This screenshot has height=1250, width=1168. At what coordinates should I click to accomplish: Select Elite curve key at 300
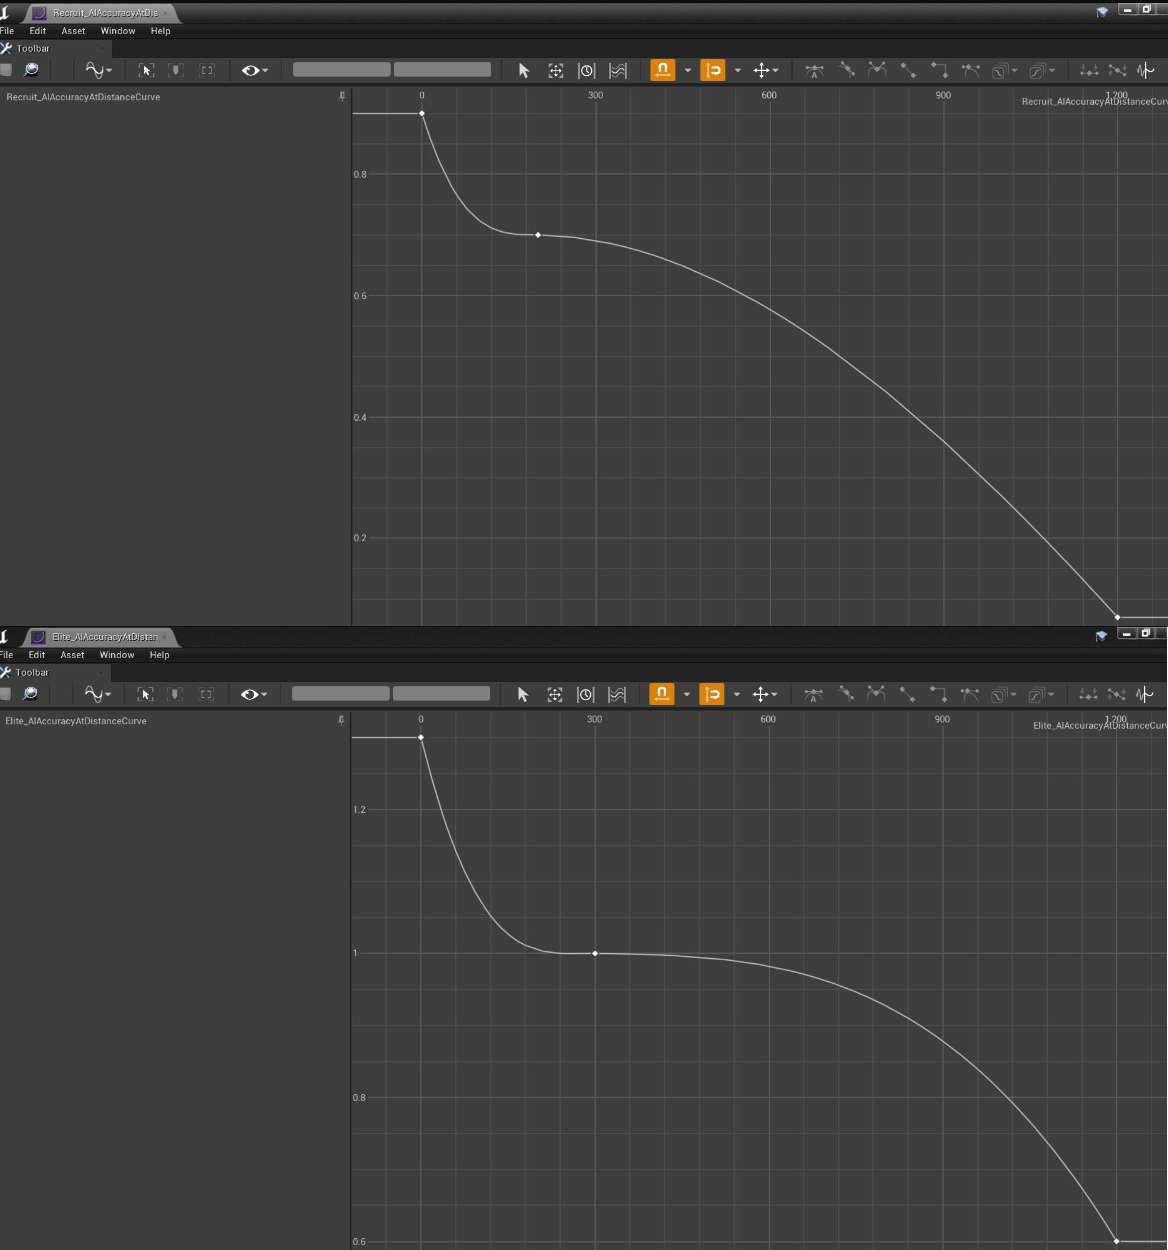[595, 953]
